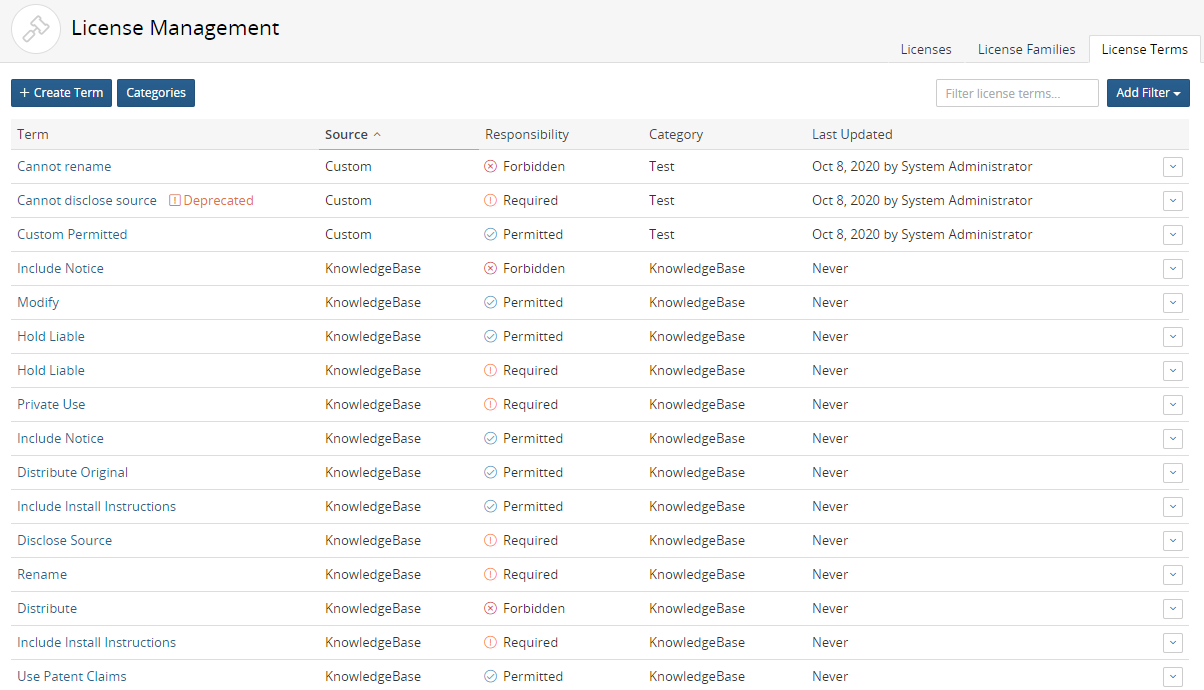The width and height of the screenshot is (1204, 690).
Task: Click the Permitted icon on Custom Permitted row
Action: [x=490, y=234]
